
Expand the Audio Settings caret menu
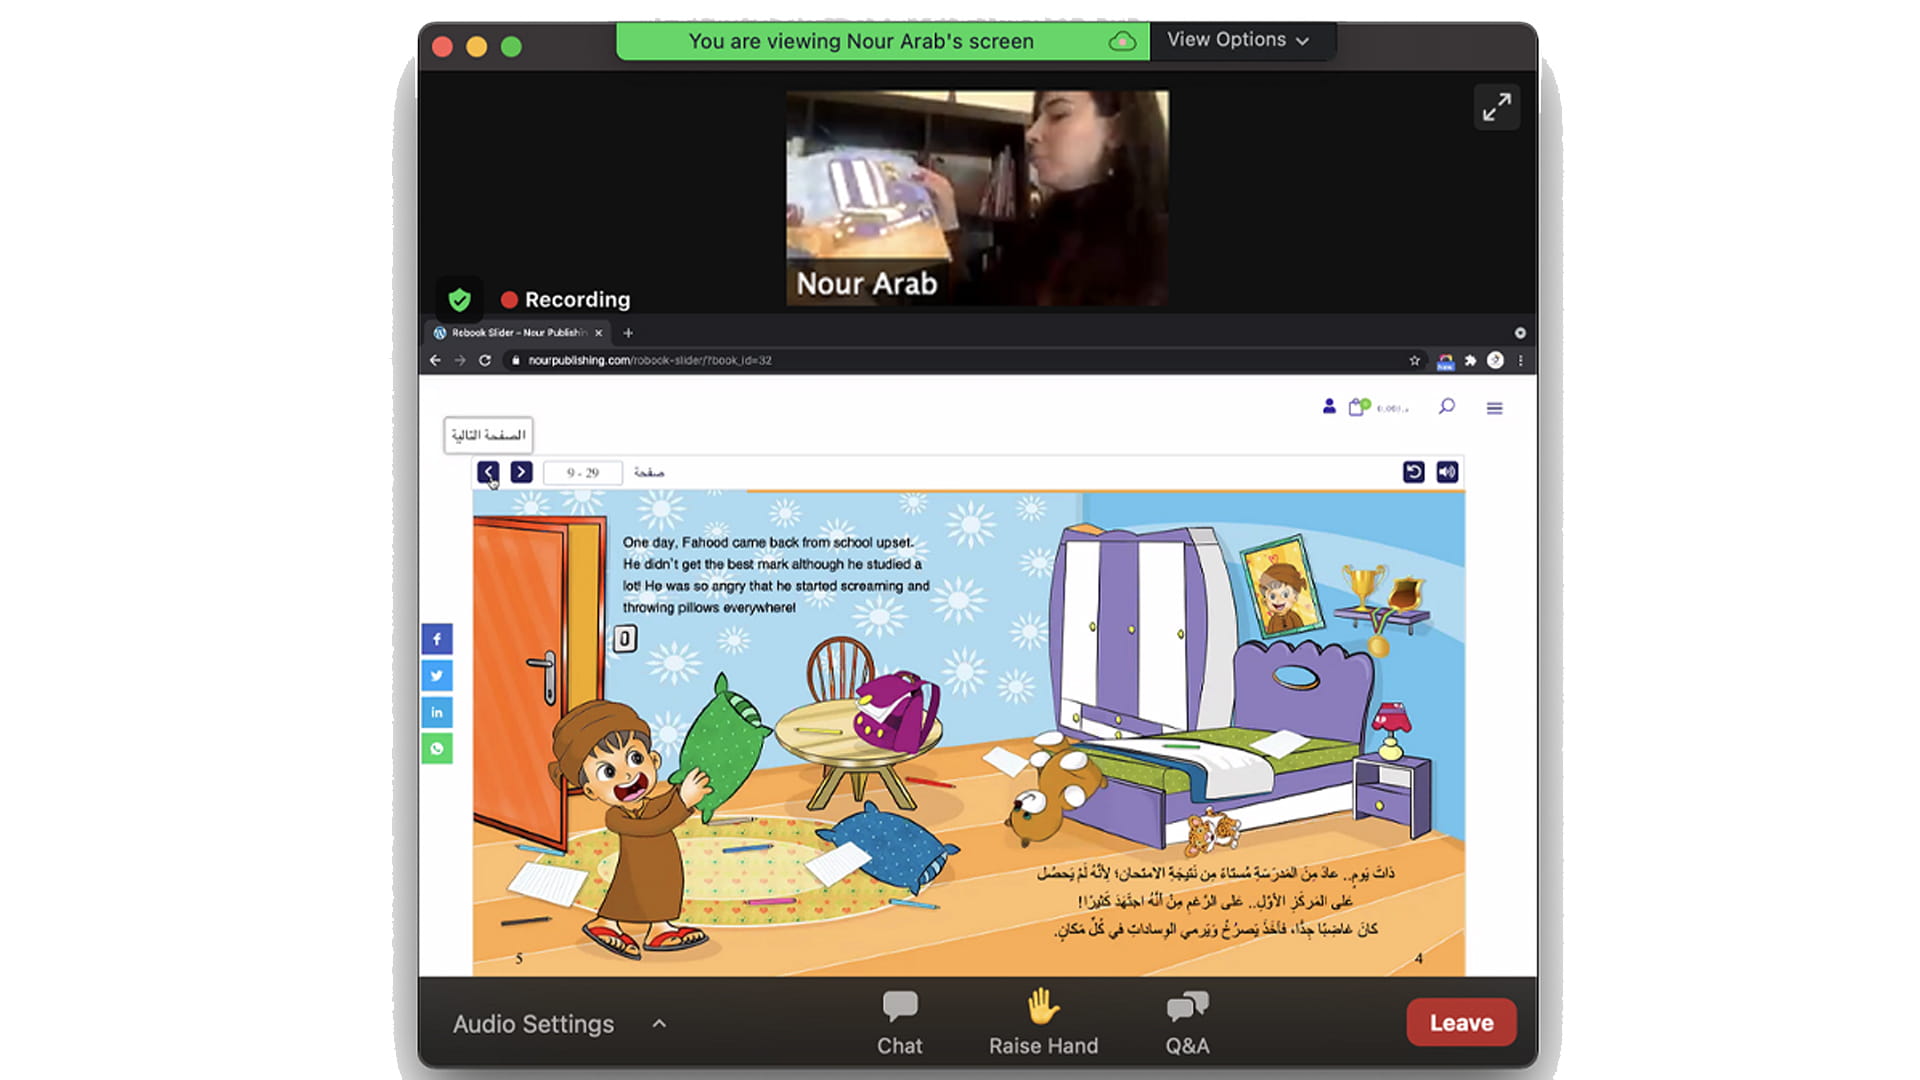pos(659,1023)
